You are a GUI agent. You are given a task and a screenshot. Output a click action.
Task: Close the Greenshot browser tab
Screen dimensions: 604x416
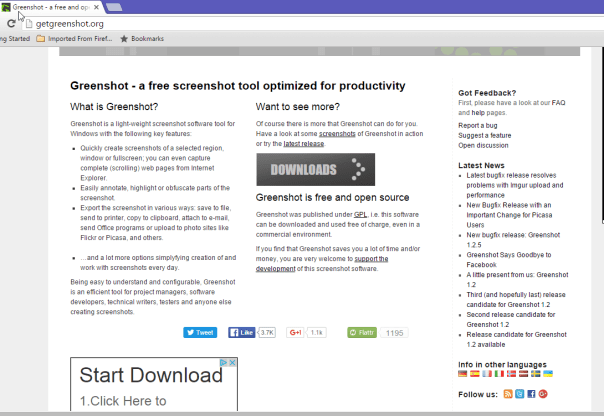click(x=96, y=7)
